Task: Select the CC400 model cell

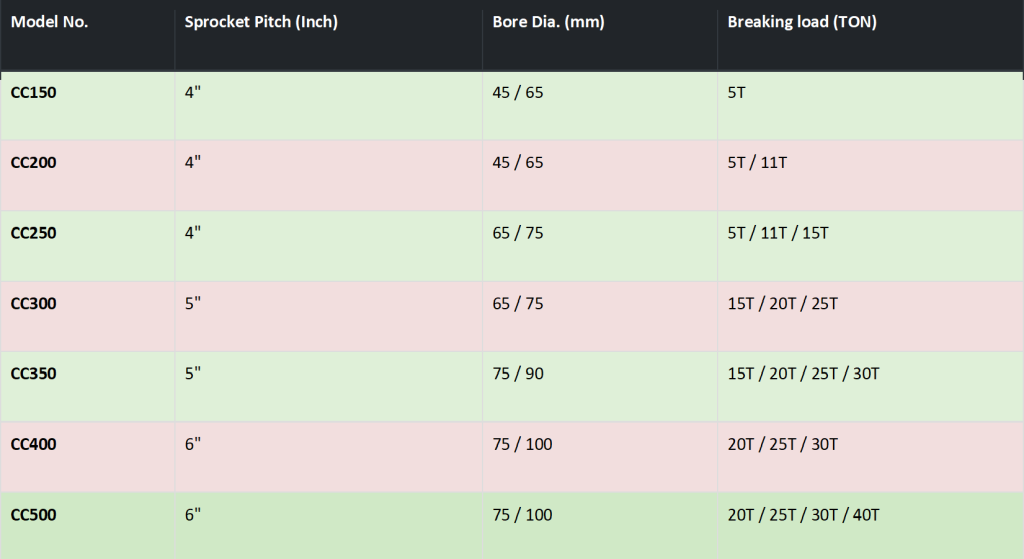Action: click(x=34, y=444)
